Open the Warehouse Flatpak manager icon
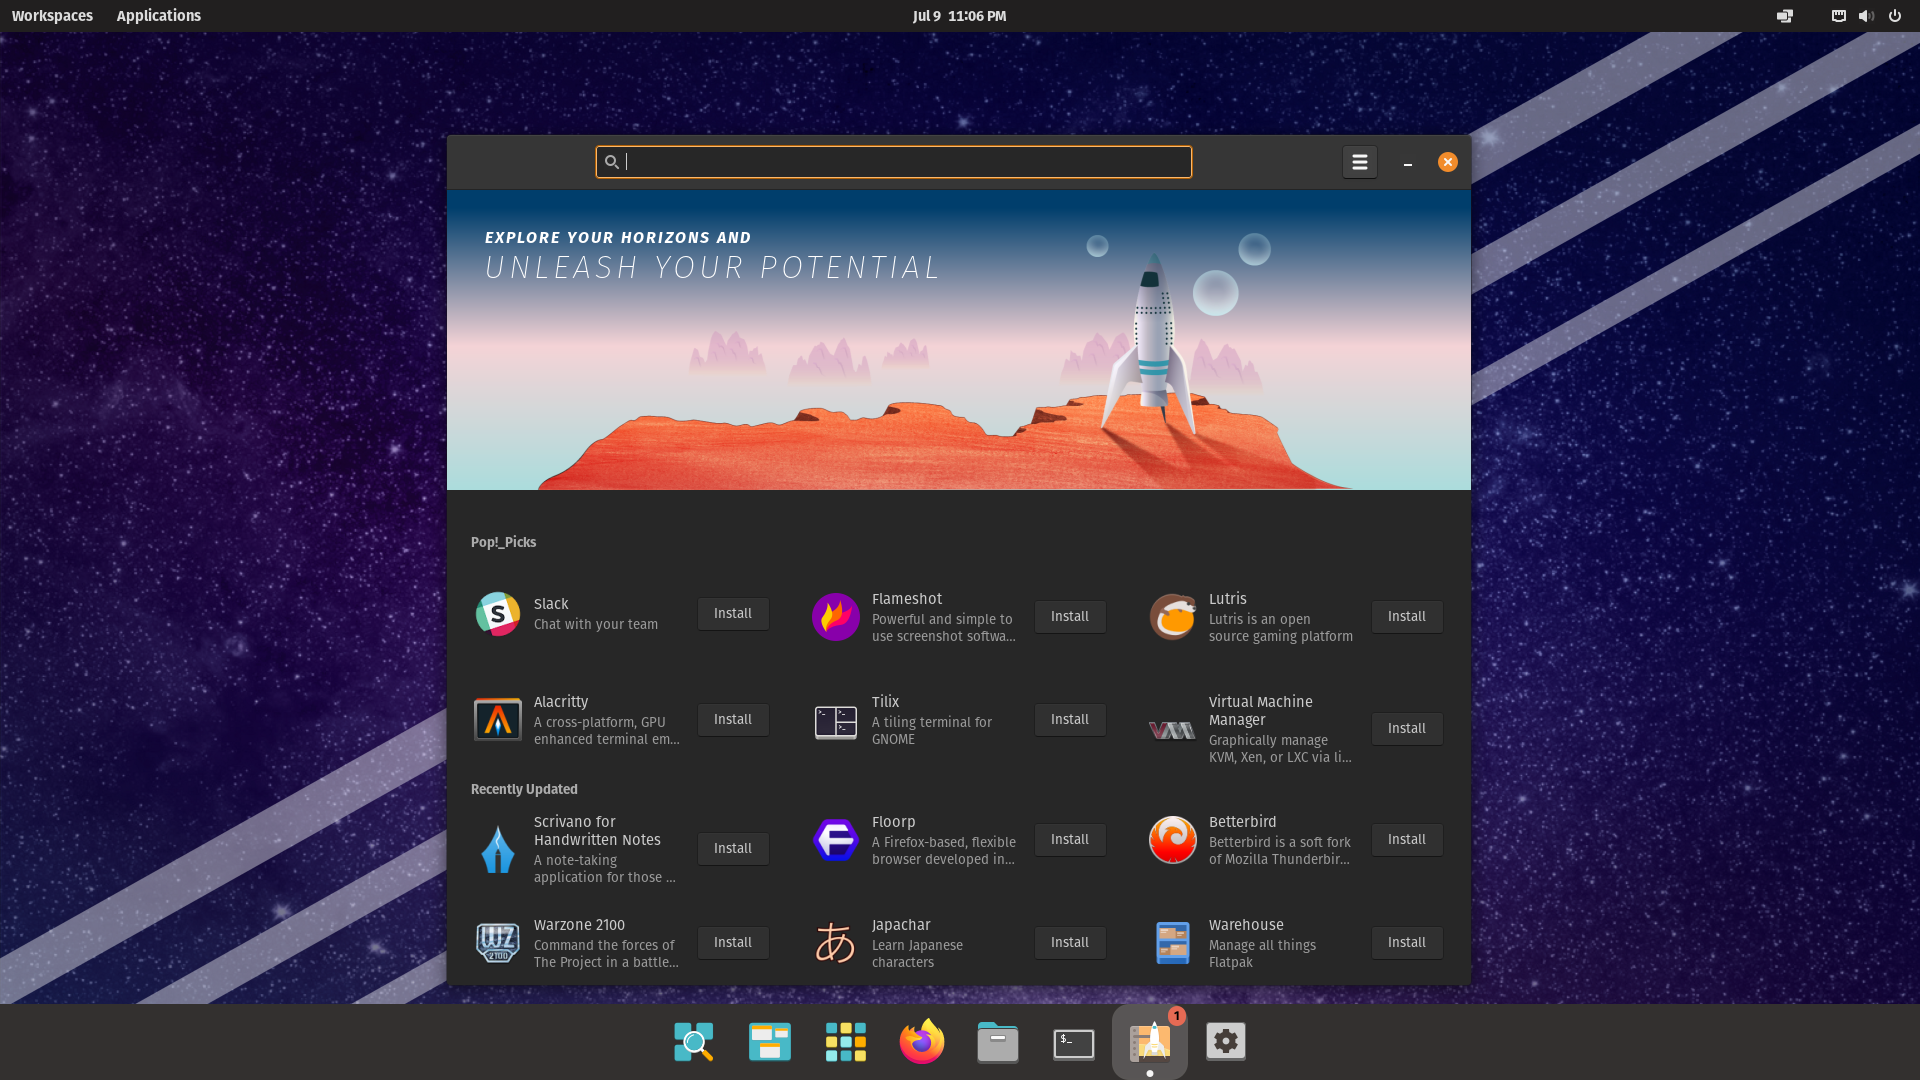The image size is (1920, 1080). [x=1172, y=943]
